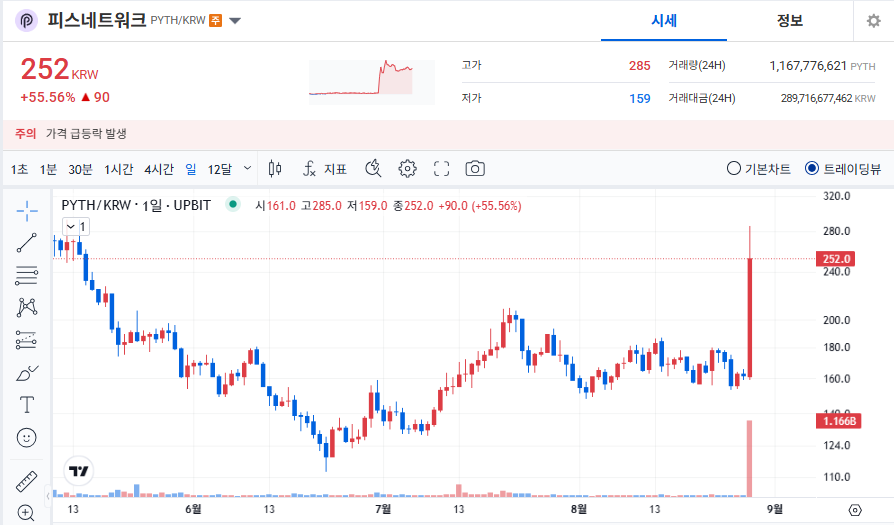Open the horizontal lines Fibonacci tool
Screen dimensions: 894x525
tap(27, 275)
